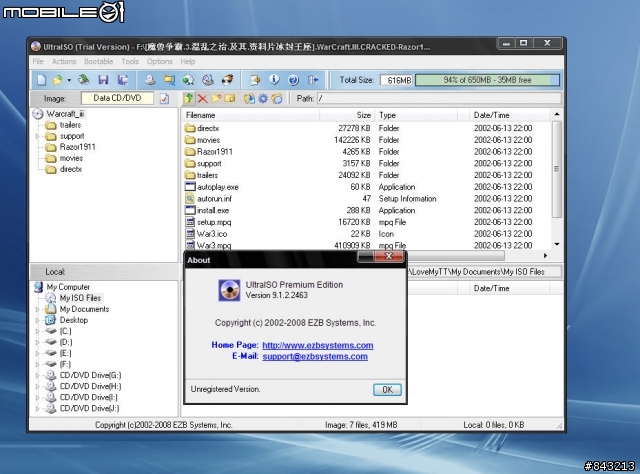The image size is (640, 474).
Task: Open the Help menu
Action: click(x=188, y=62)
